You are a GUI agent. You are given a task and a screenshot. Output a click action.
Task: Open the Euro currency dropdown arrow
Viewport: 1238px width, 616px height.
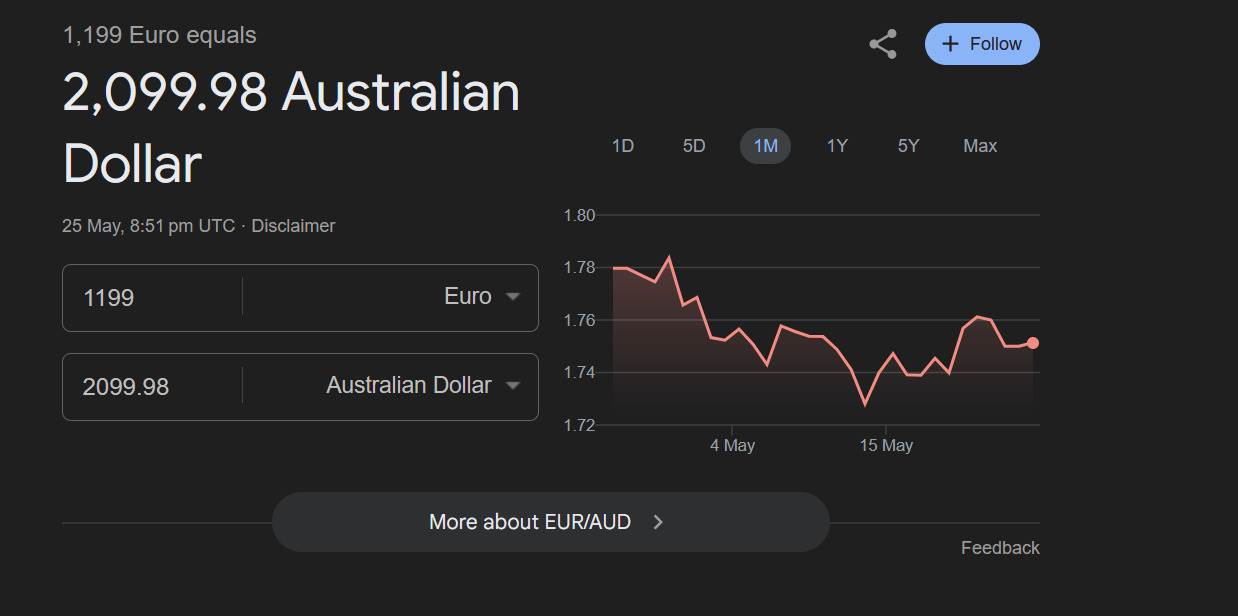[513, 297]
